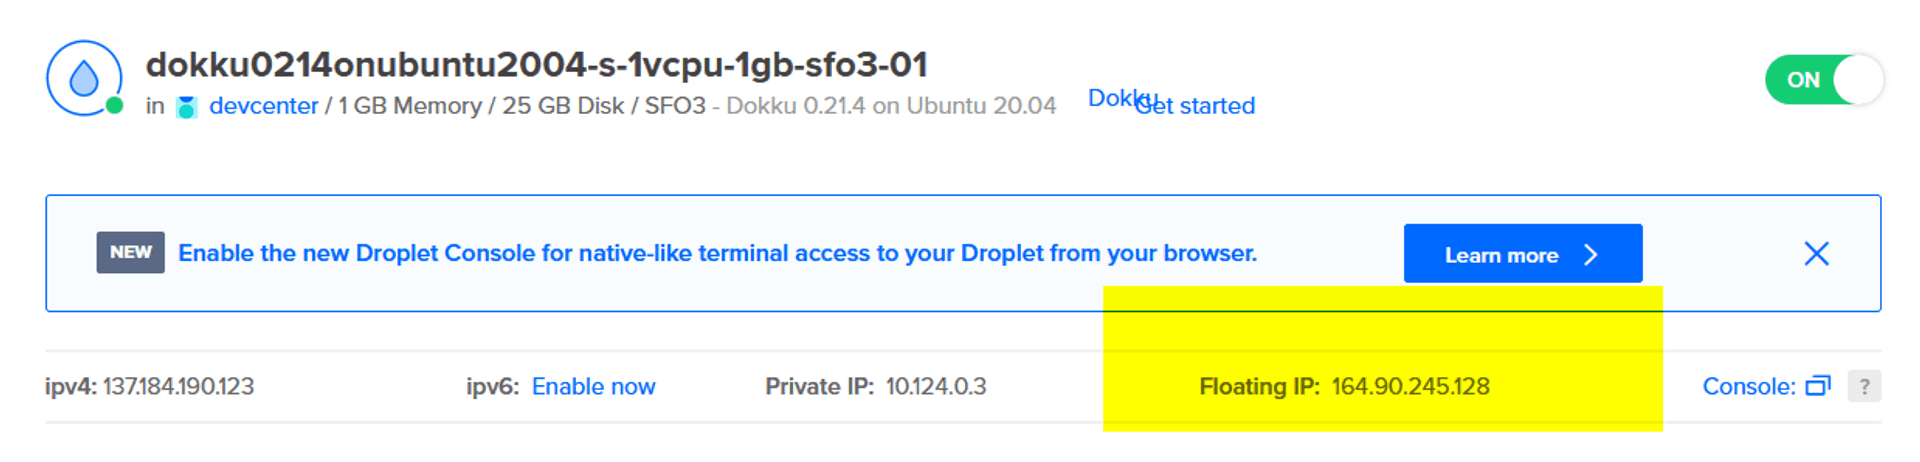Select the ipv4 address 137.184.190.123
The image size is (1920, 462).
(x=178, y=387)
